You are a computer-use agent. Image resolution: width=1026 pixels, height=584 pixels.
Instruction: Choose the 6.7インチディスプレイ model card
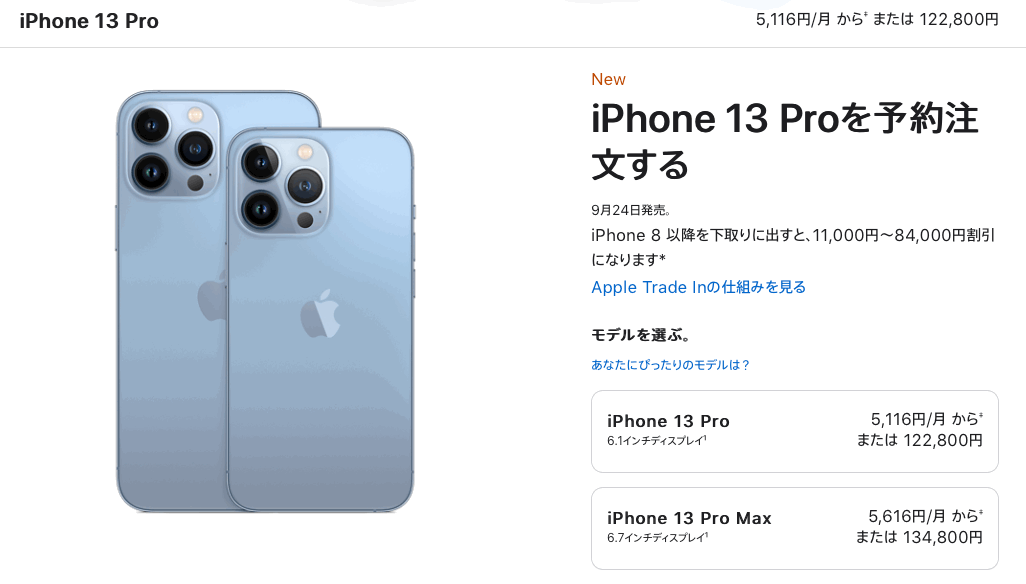coord(794,528)
